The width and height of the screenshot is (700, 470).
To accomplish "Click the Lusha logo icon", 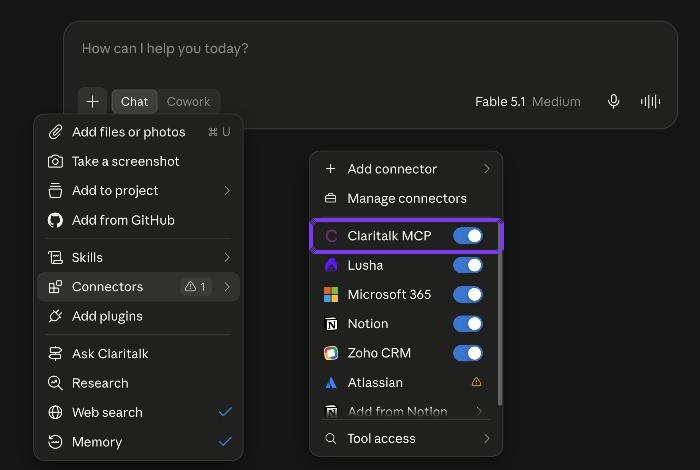I will point(331,265).
